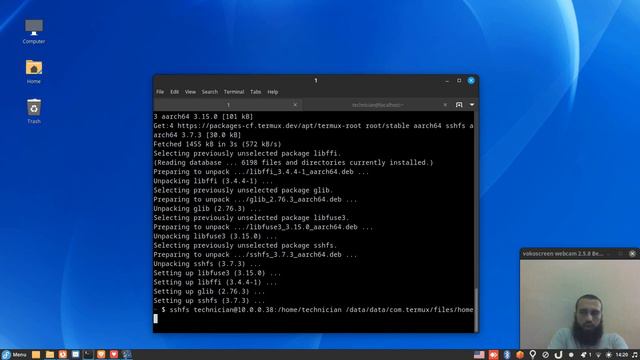The height and width of the screenshot is (360, 640).
Task: Open the red Vivaldi taskbar icon
Action: pos(114,355)
